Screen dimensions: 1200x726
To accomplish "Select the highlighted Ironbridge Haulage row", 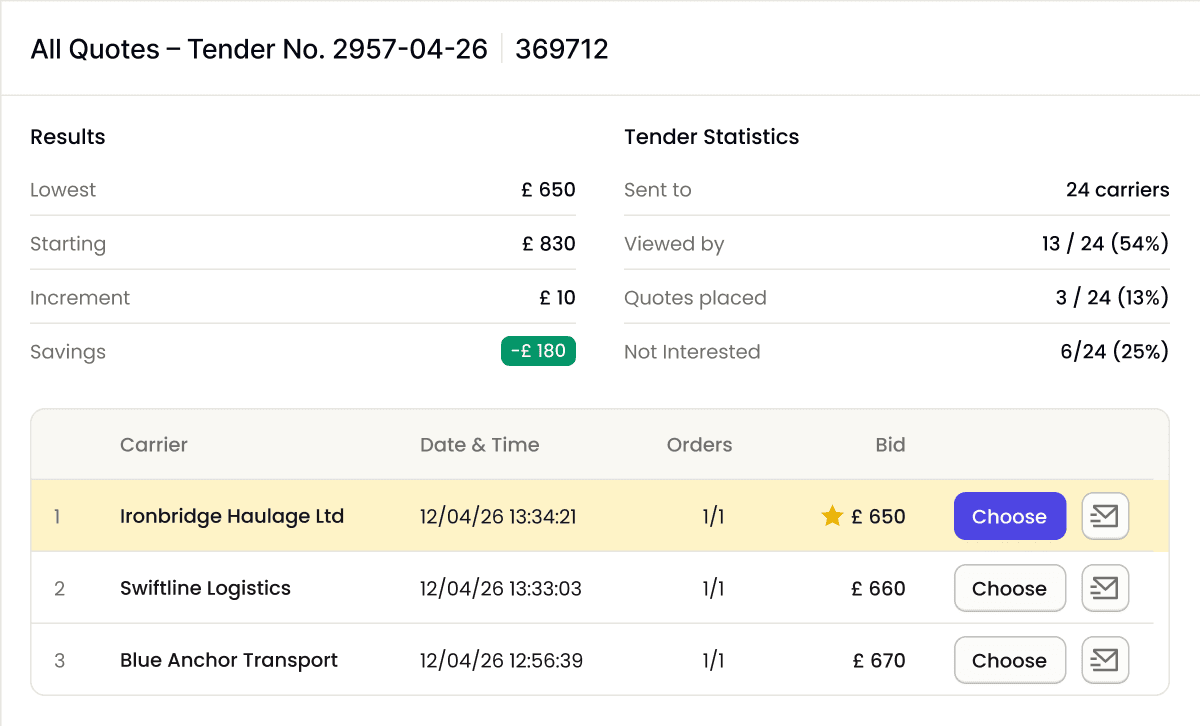I will (600, 516).
